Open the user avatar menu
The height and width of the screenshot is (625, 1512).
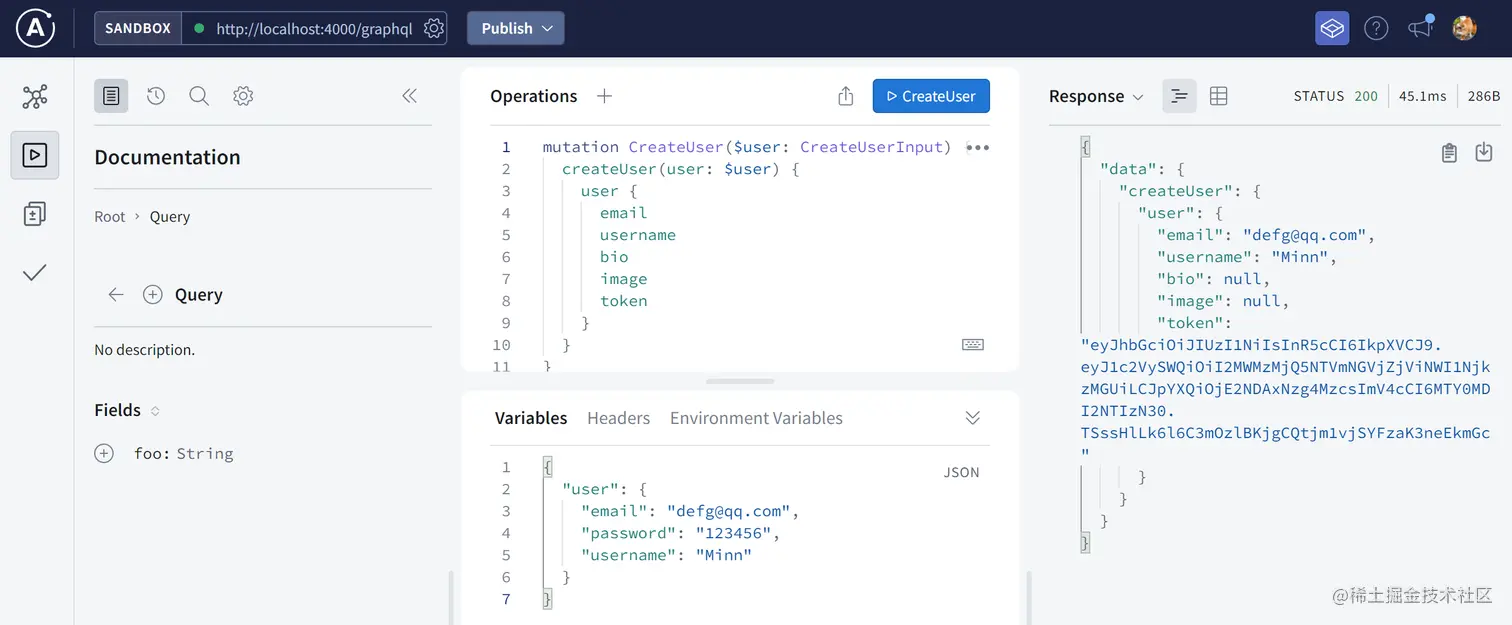point(1464,28)
